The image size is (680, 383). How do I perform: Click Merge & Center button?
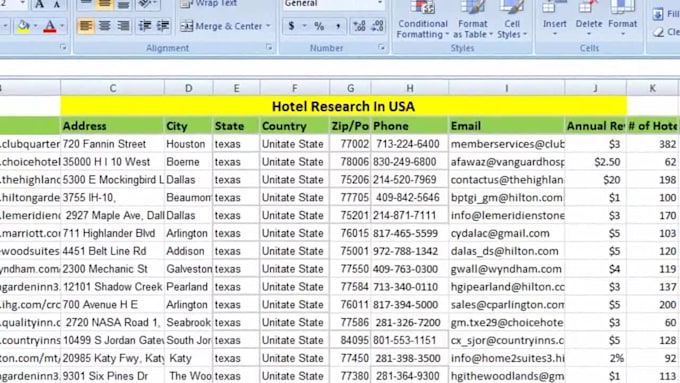pyautogui.click(x=221, y=26)
